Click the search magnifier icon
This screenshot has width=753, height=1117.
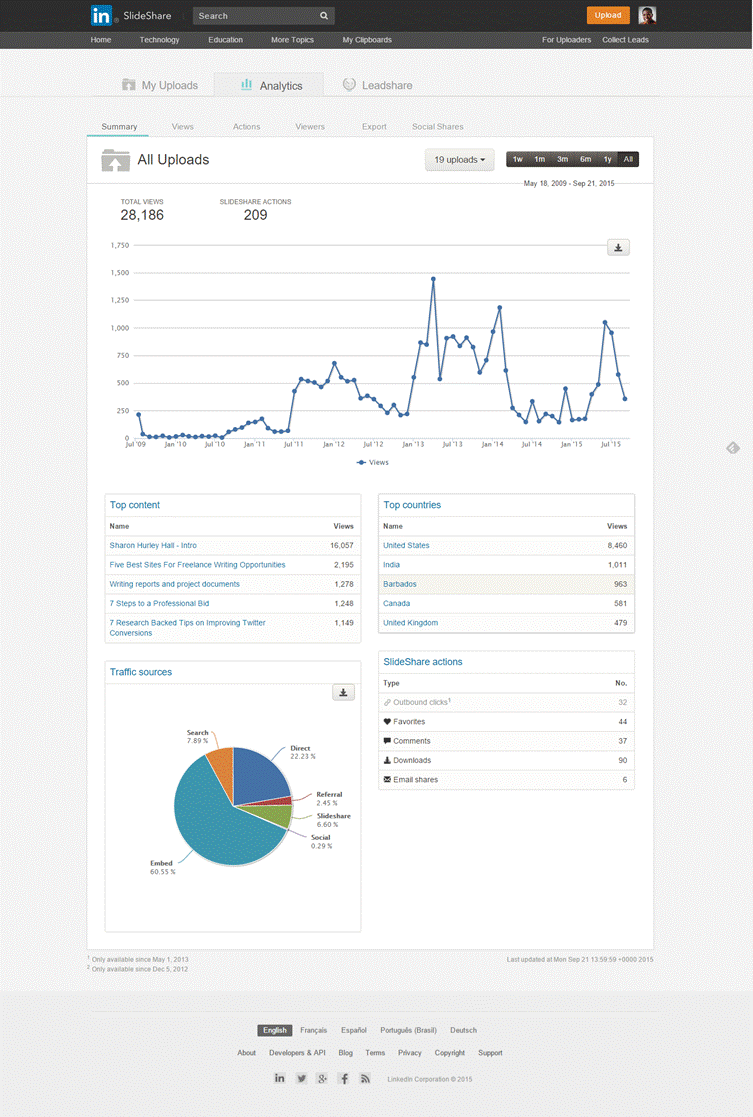click(x=324, y=16)
